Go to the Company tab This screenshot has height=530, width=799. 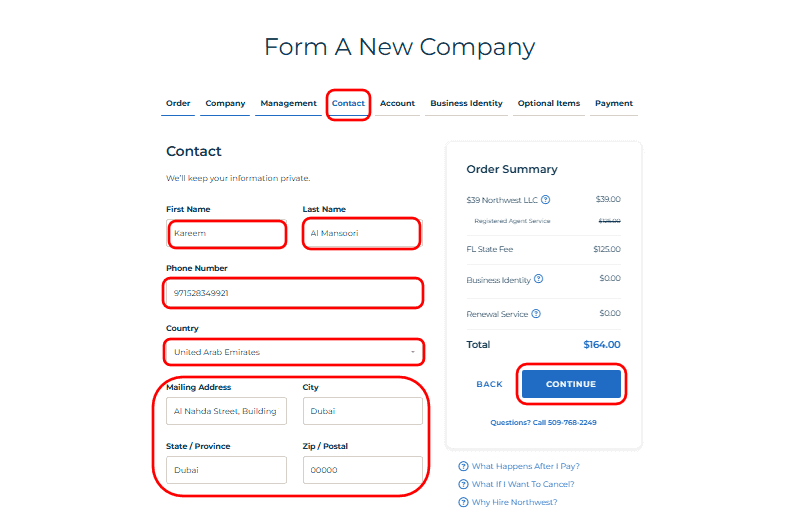click(225, 104)
